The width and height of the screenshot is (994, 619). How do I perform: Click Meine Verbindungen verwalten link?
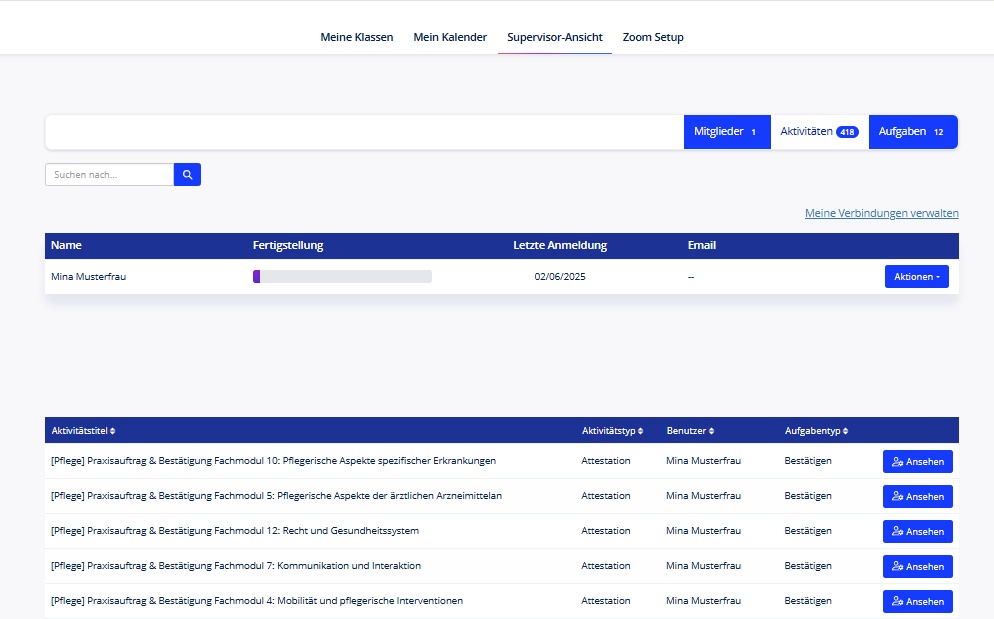tap(881, 213)
